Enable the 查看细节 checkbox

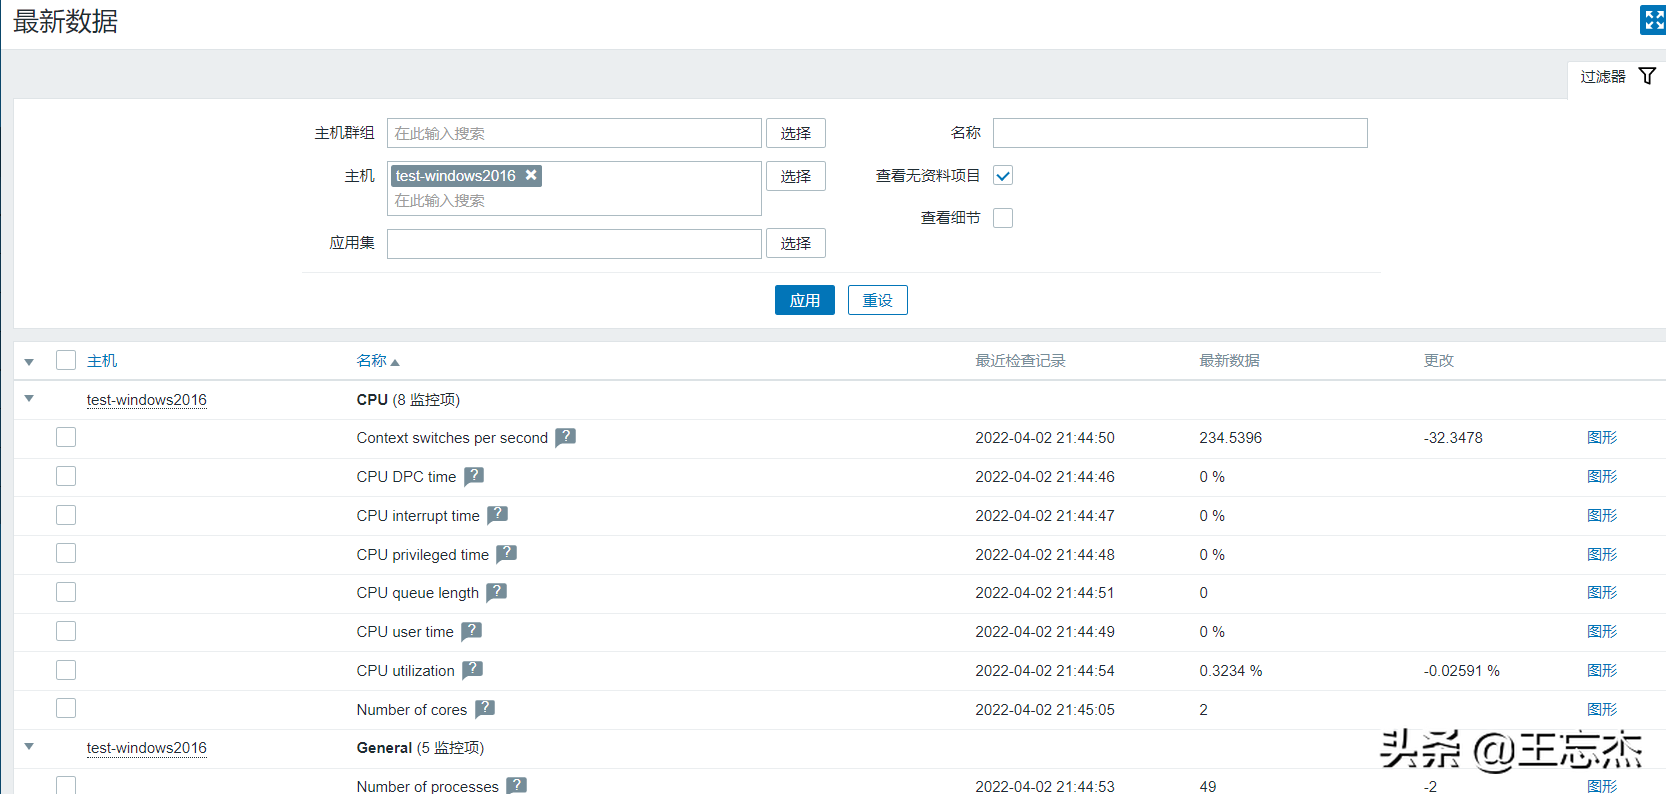pyautogui.click(x=1003, y=218)
